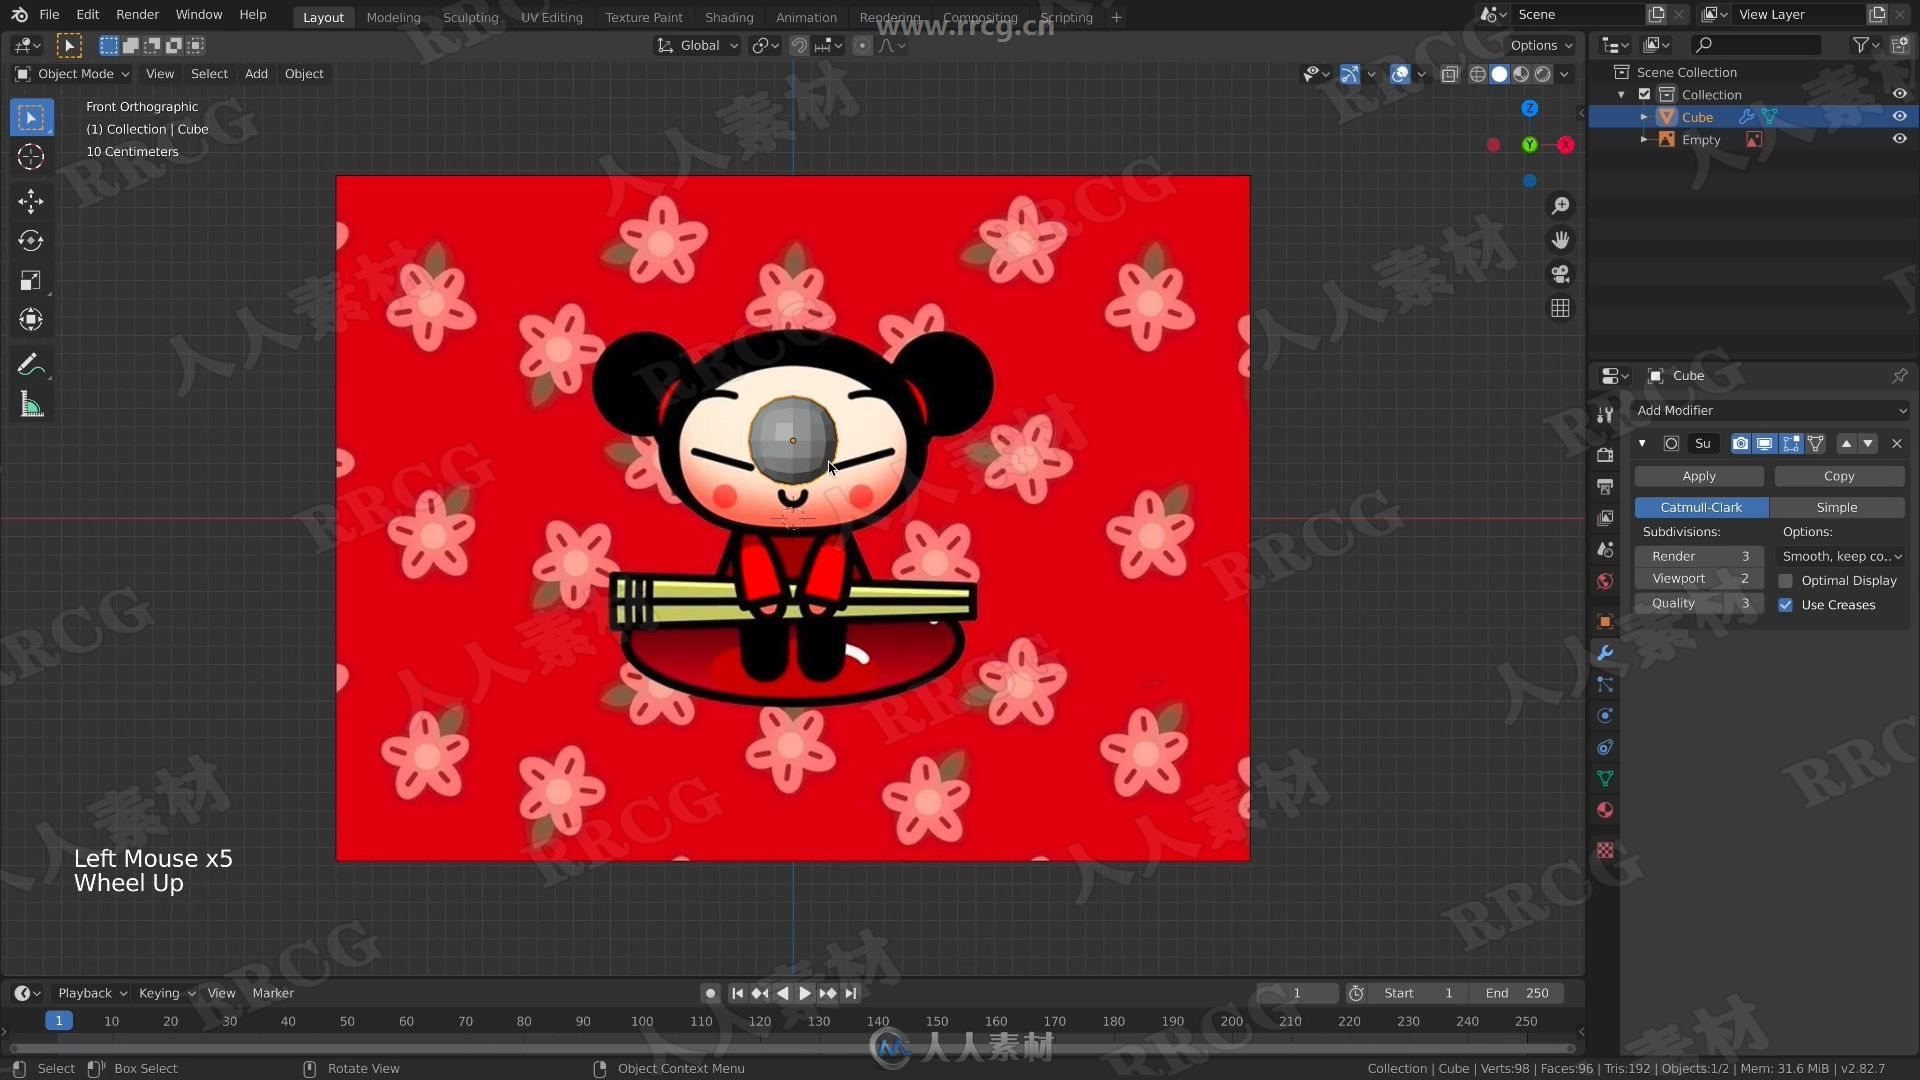Hide the Collection in outliner

coord(1899,94)
